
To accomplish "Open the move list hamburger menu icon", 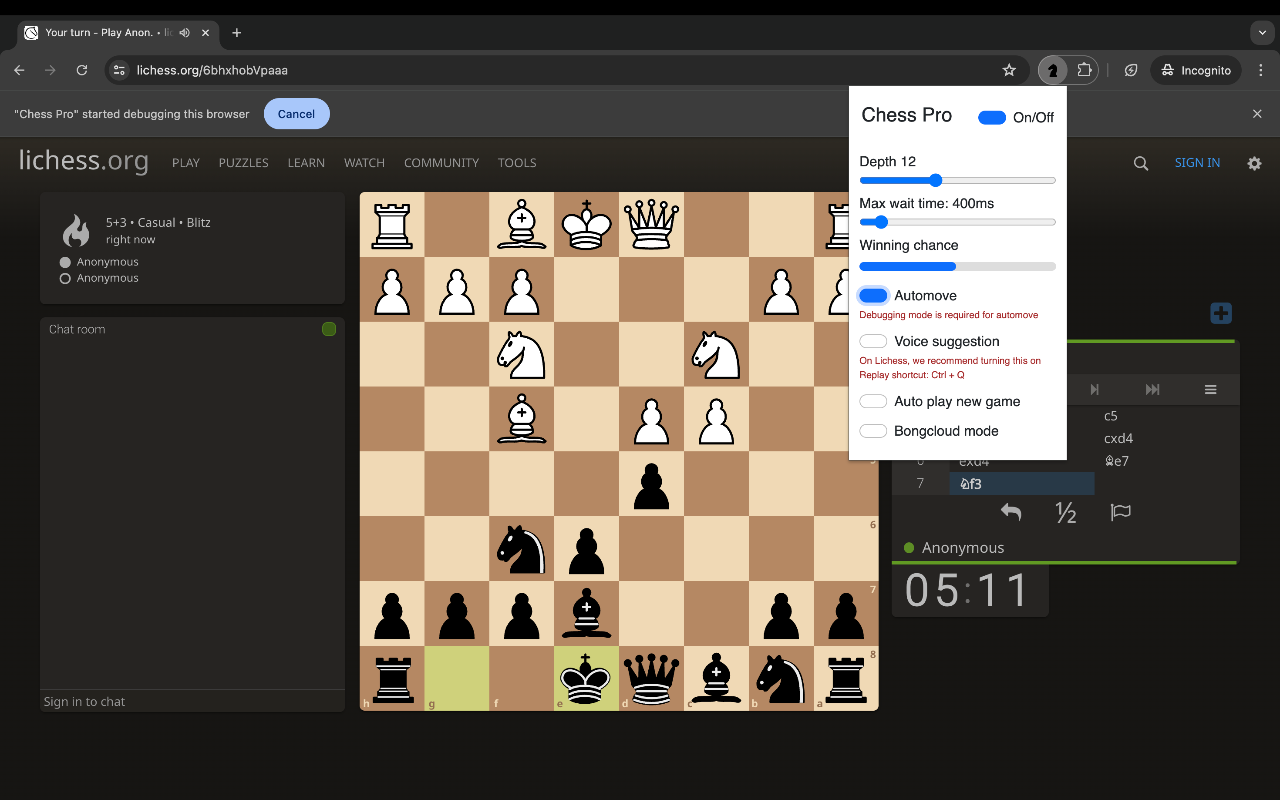I will click(1210, 389).
